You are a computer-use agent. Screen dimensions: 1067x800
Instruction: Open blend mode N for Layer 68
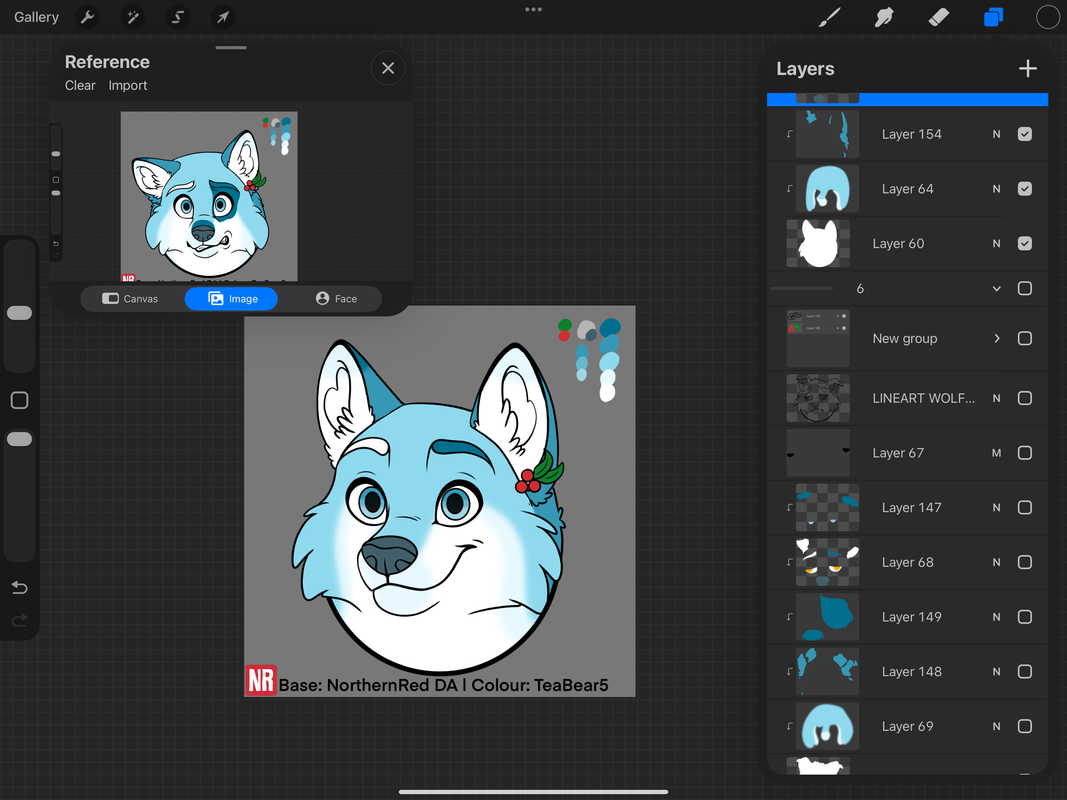point(996,562)
